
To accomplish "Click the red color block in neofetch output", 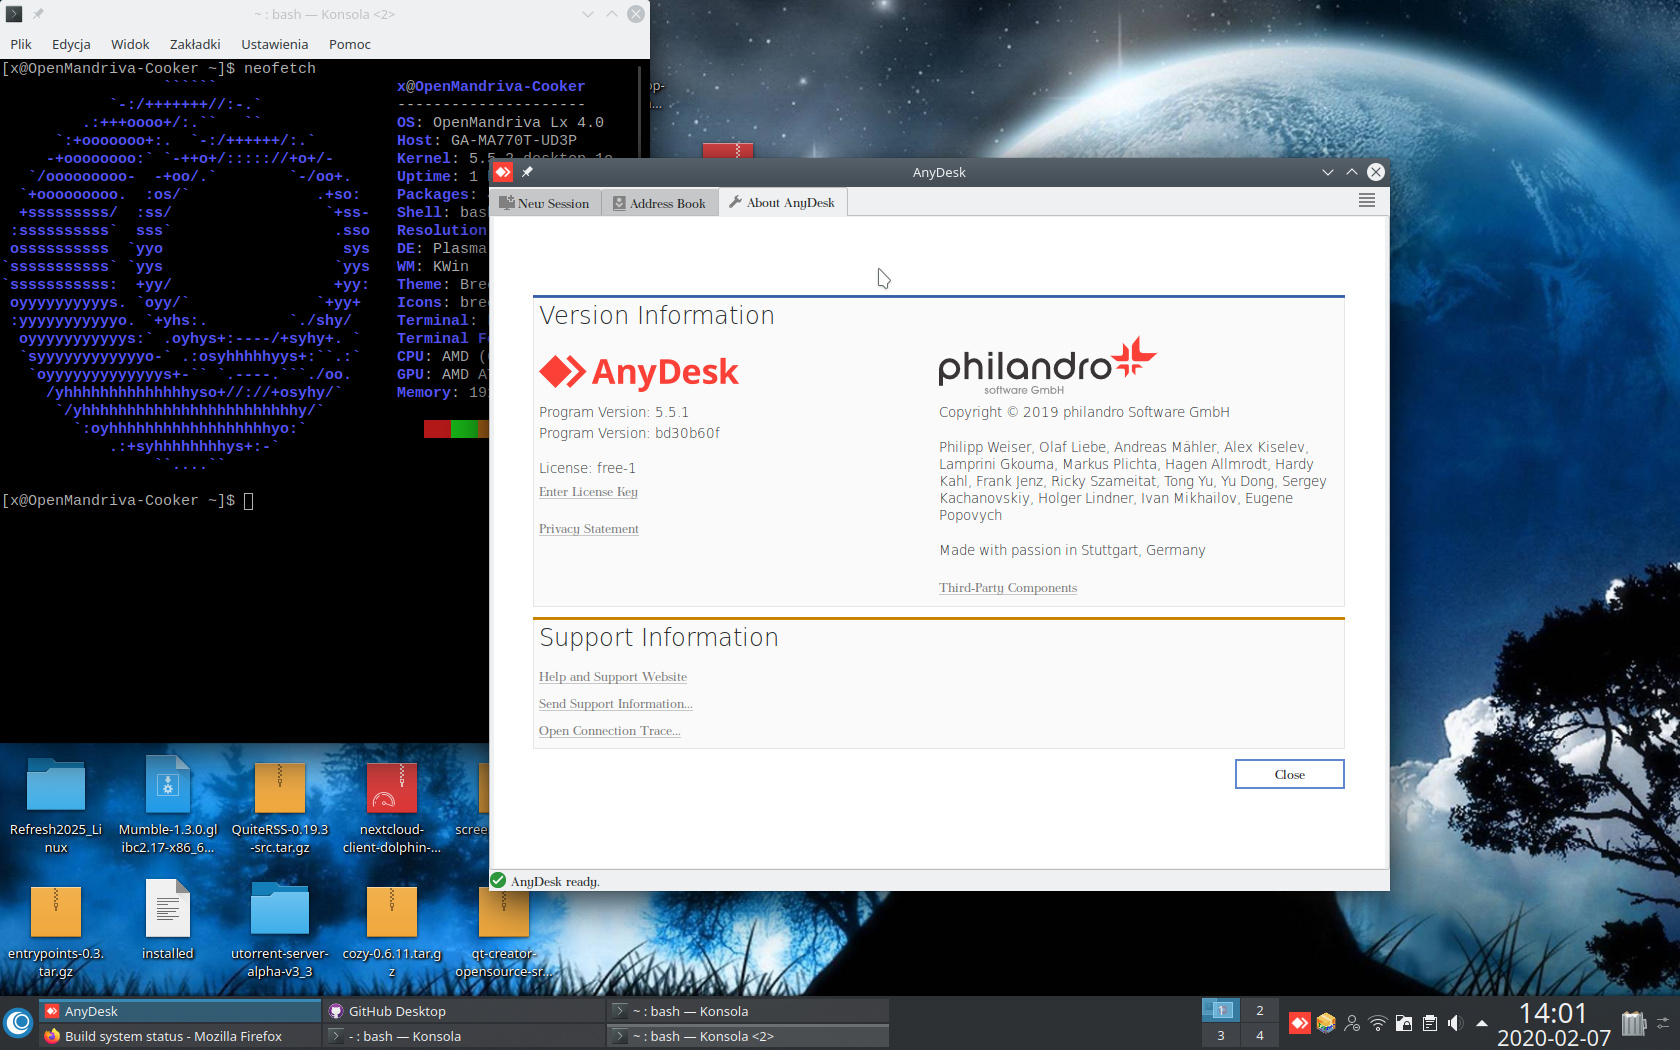I will pyautogui.click(x=437, y=429).
